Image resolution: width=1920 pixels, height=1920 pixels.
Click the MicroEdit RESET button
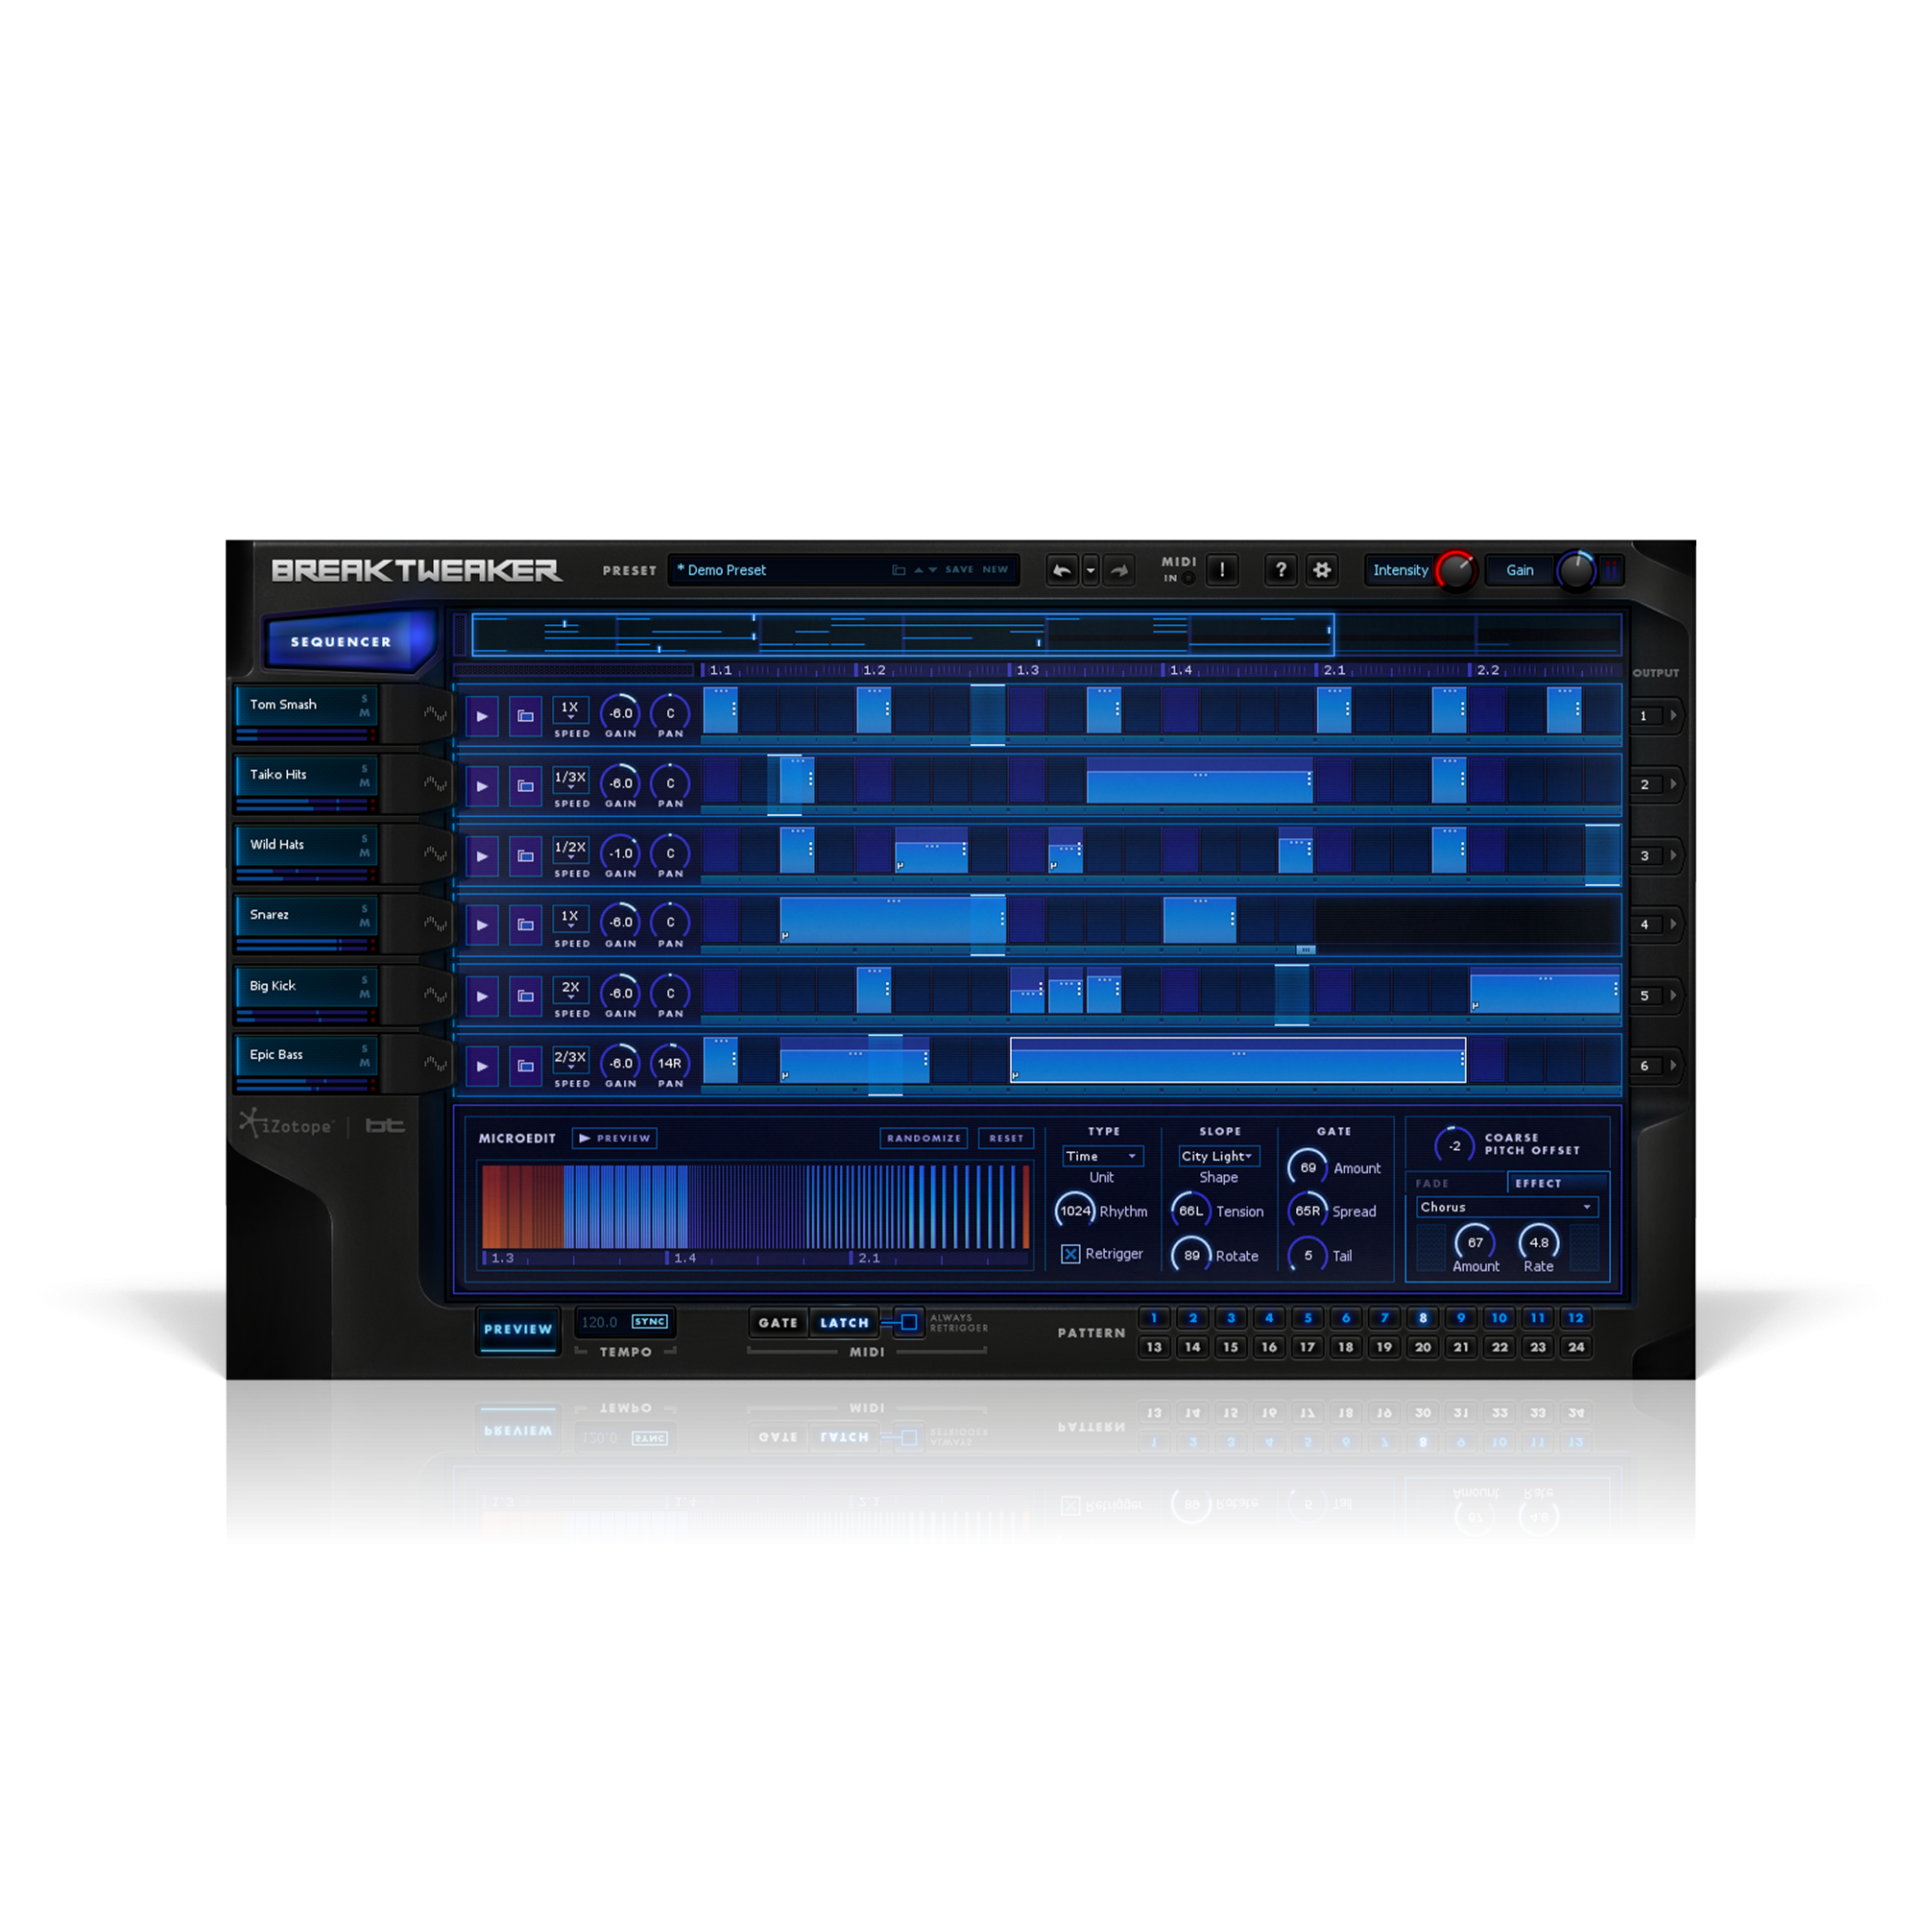coord(1006,1138)
